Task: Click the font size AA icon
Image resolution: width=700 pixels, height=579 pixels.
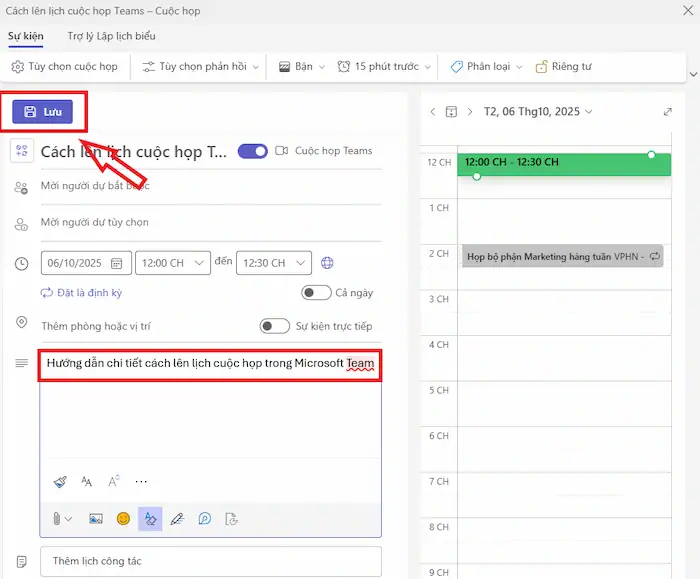Action: [87, 481]
